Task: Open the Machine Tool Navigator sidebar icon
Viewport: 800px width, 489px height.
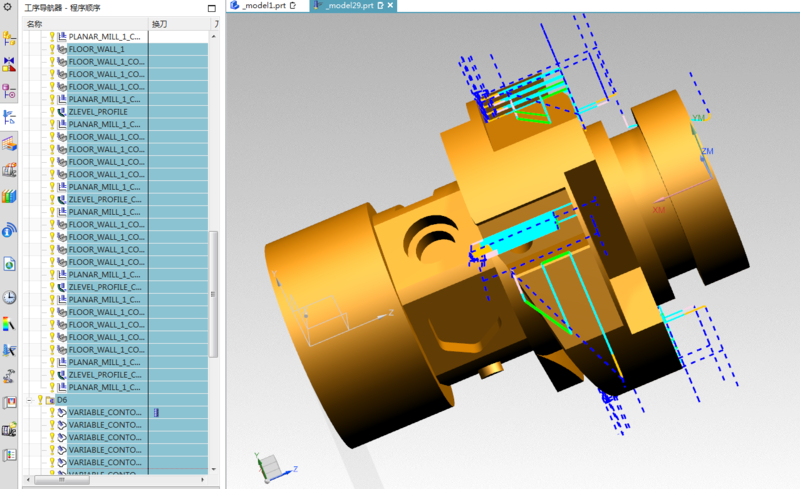Action: tap(9, 169)
